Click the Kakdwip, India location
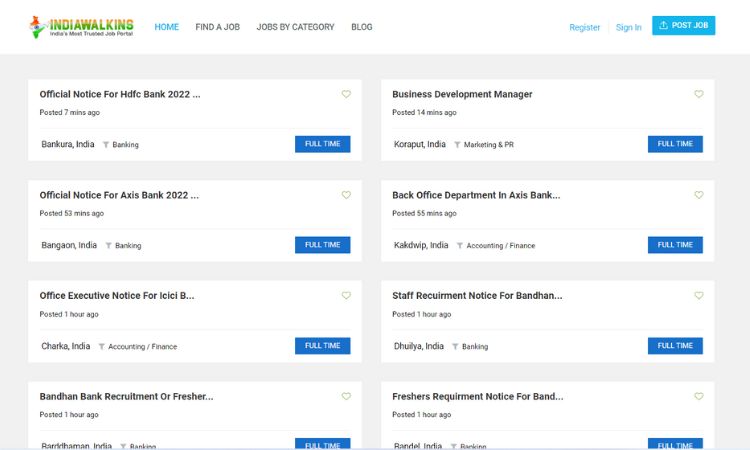This screenshot has width=750, height=450. pos(421,245)
